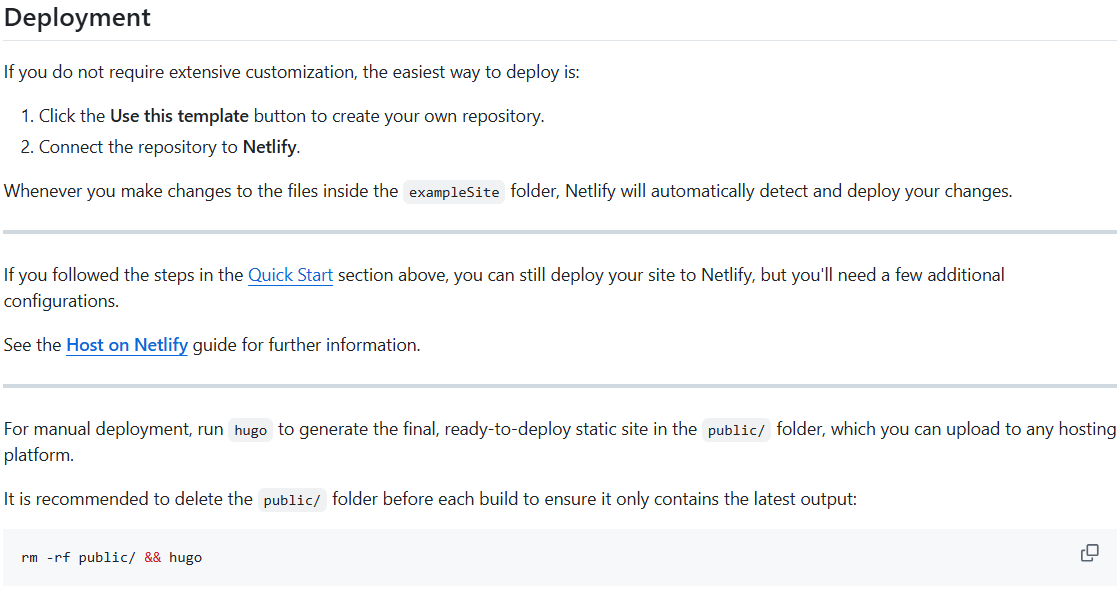Click public/ code in 'recommended to delete' sentence

coord(292,500)
